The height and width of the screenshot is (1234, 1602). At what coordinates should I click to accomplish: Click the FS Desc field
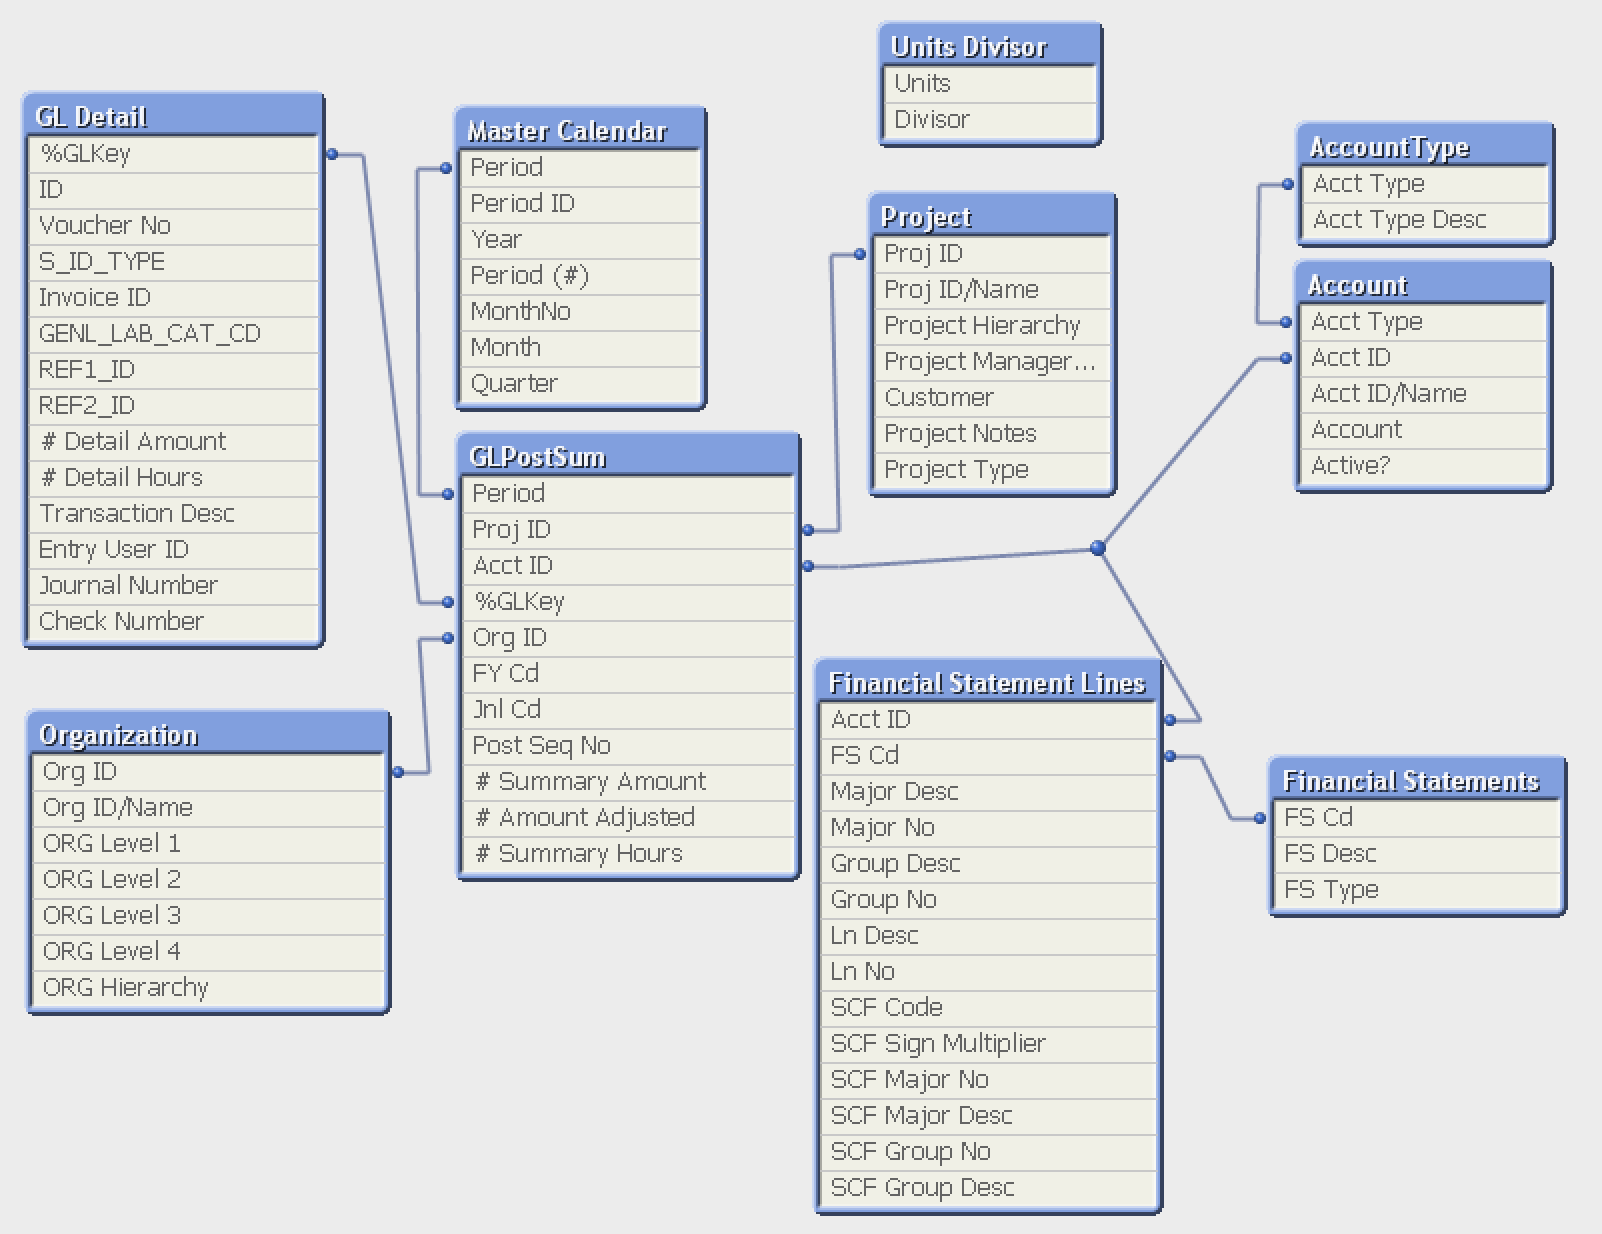click(x=1417, y=854)
